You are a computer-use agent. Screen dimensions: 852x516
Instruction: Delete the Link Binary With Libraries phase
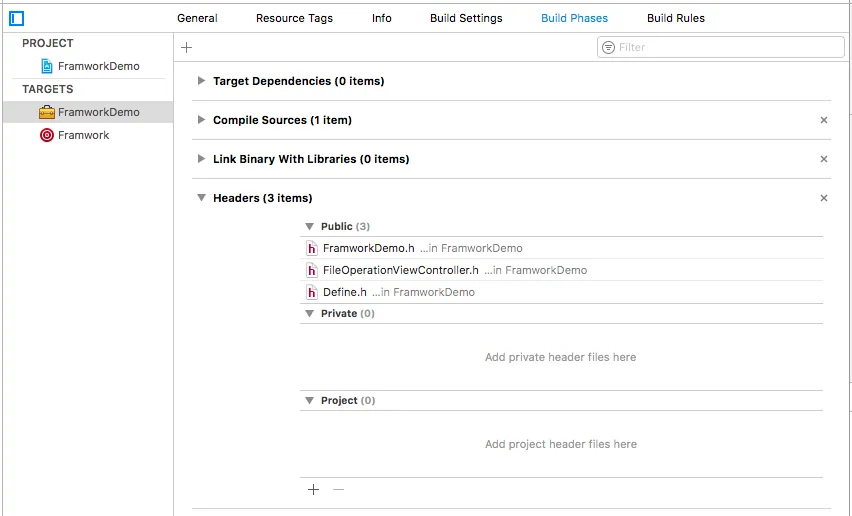click(824, 159)
